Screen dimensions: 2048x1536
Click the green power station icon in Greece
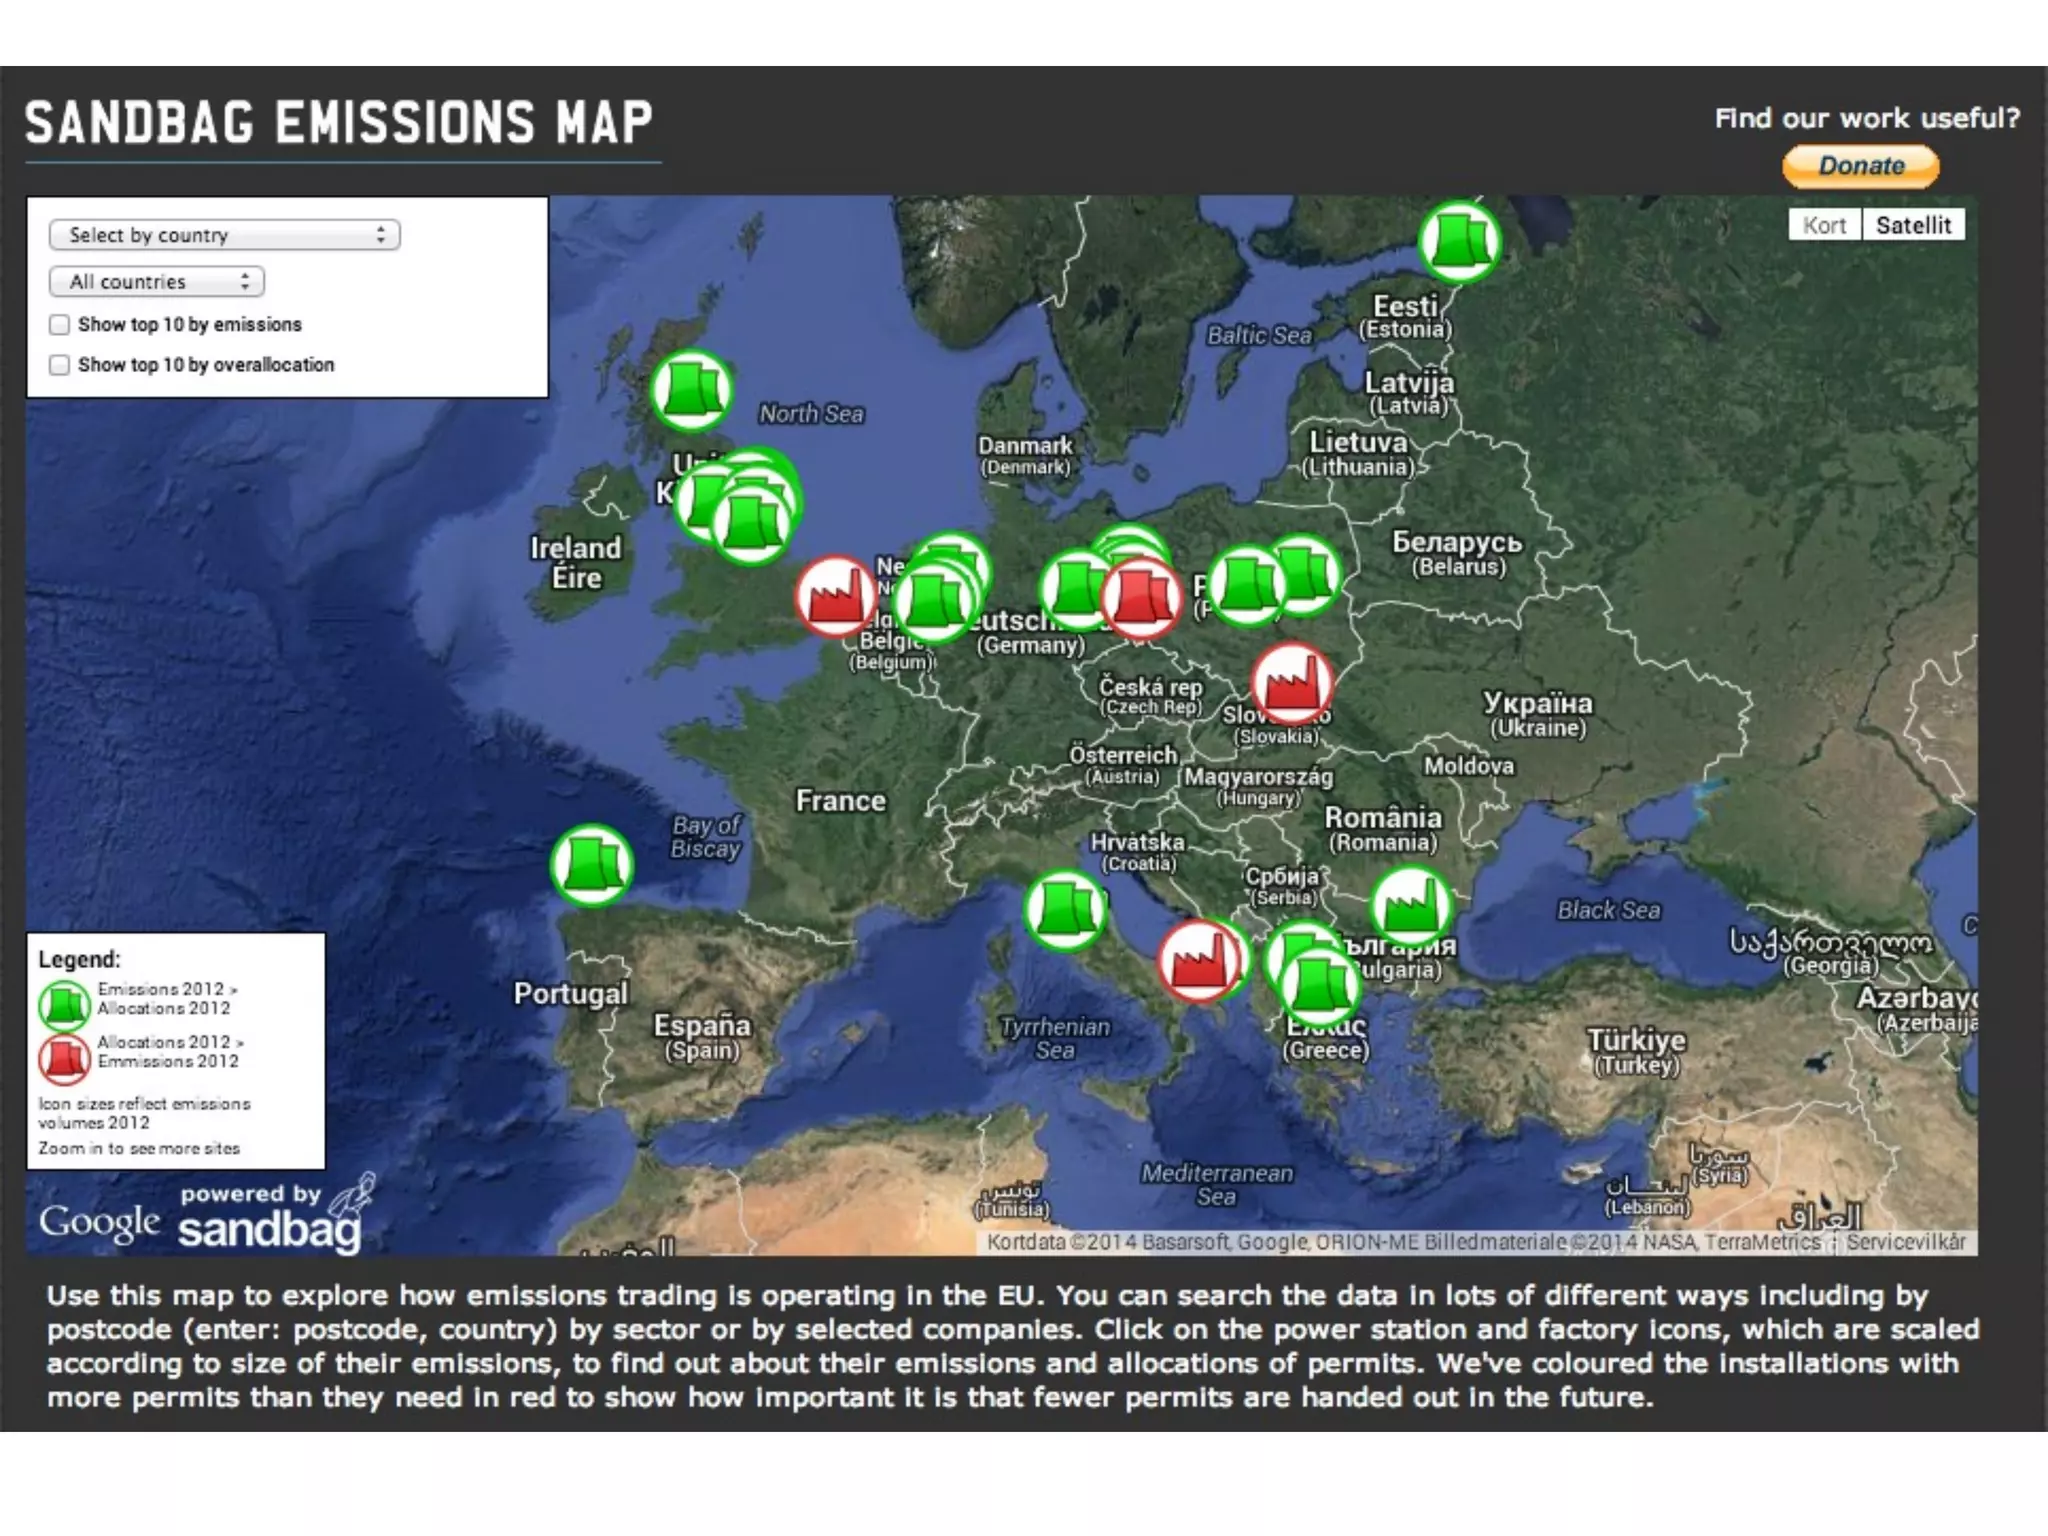(1320, 985)
